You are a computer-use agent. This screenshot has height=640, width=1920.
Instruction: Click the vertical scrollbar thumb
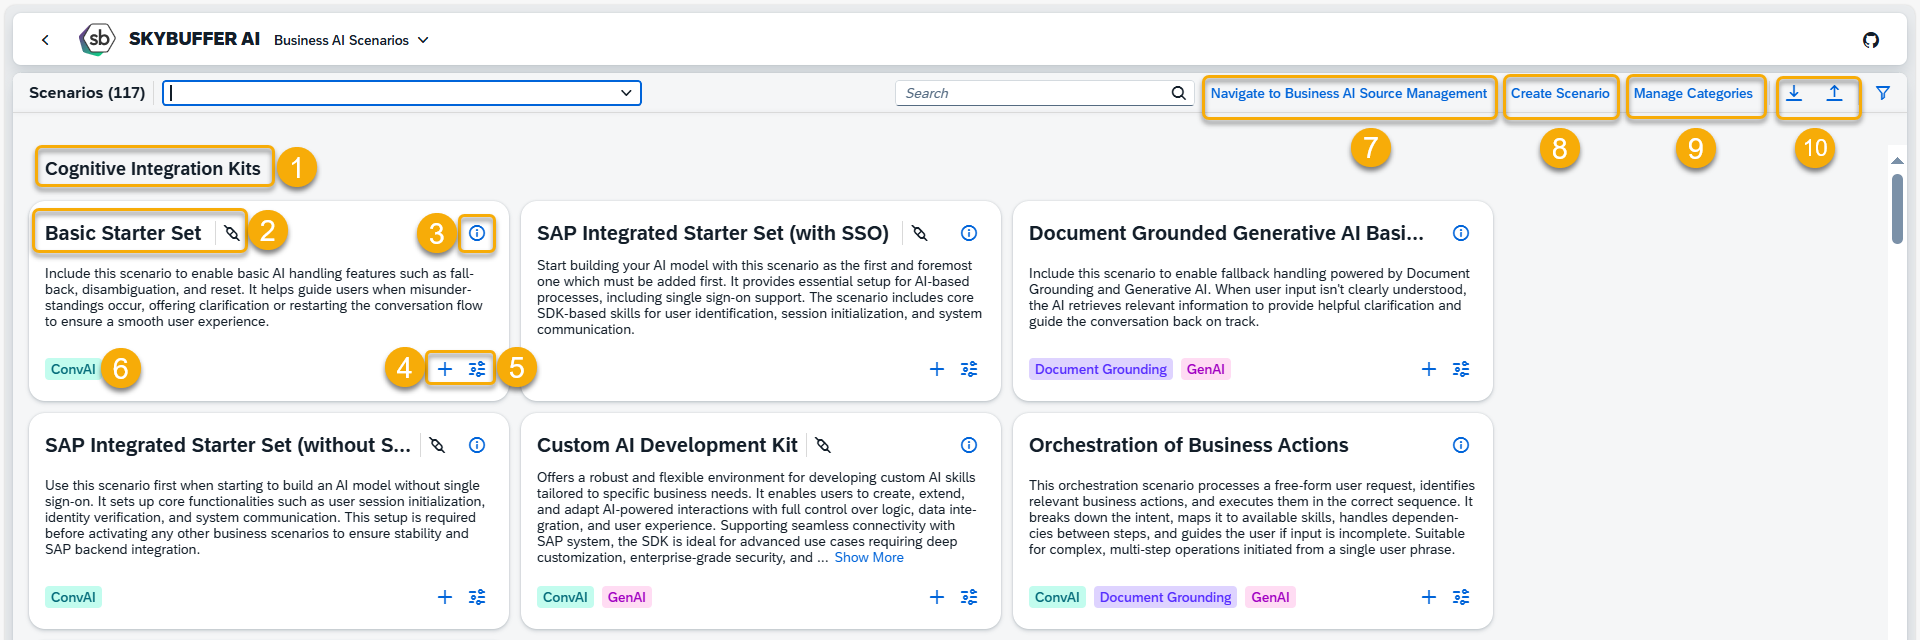[x=1897, y=209]
